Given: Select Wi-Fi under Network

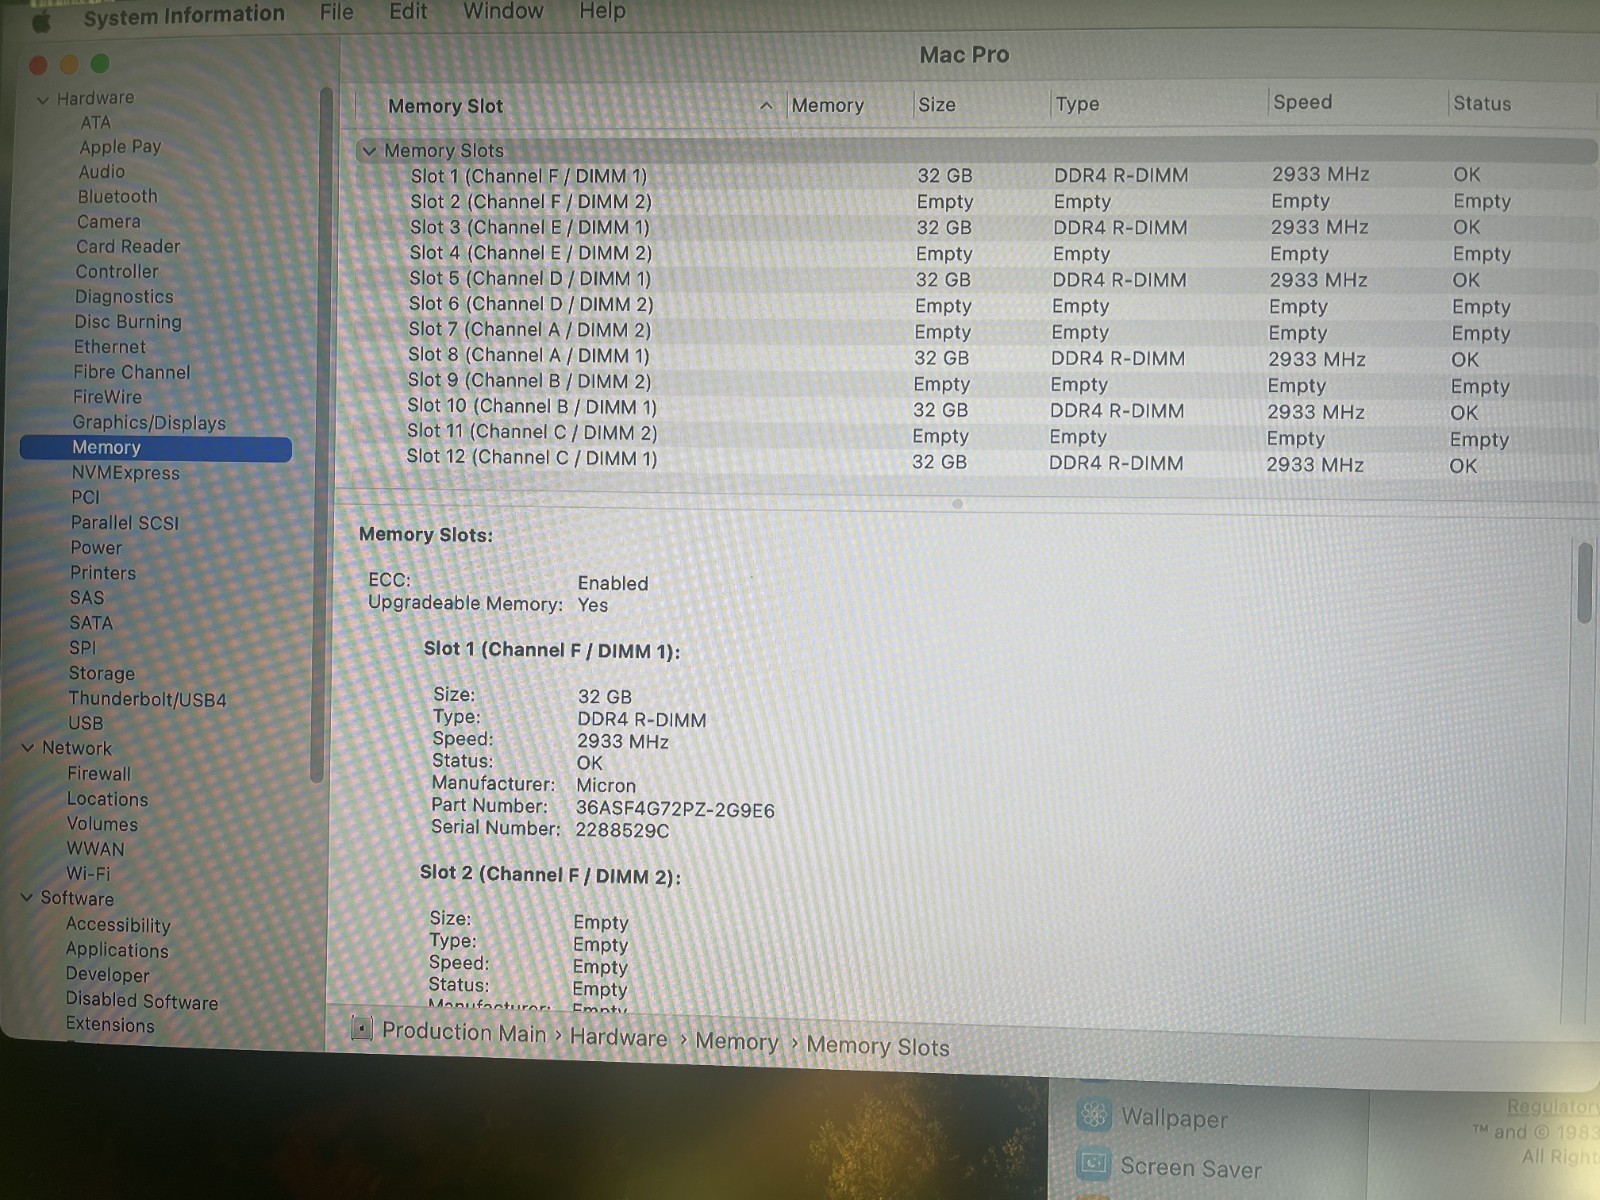Looking at the screenshot, I should pos(89,873).
